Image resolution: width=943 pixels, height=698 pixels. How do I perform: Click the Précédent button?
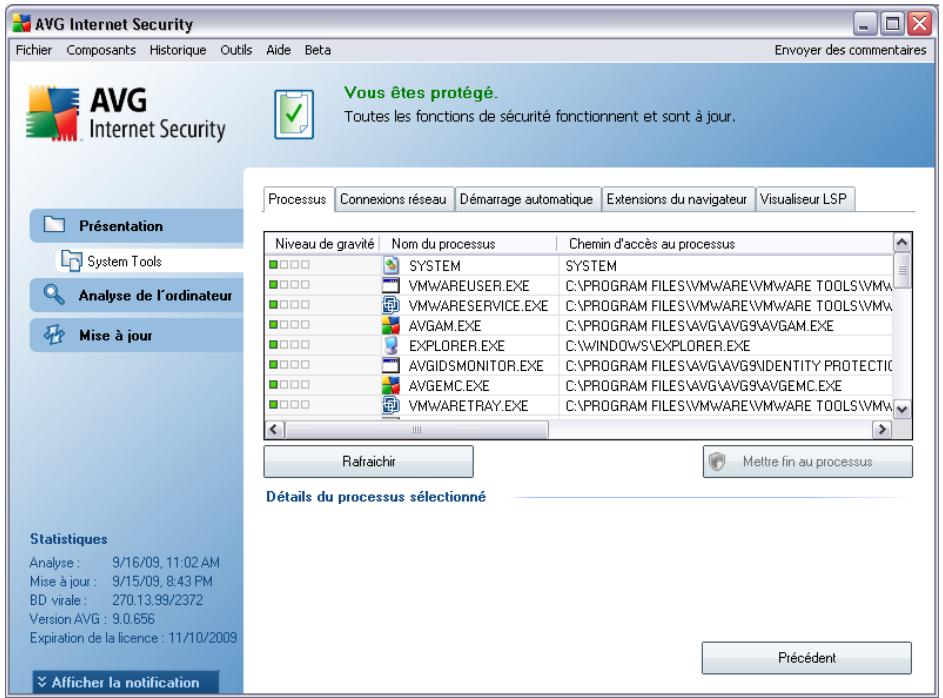click(806, 658)
